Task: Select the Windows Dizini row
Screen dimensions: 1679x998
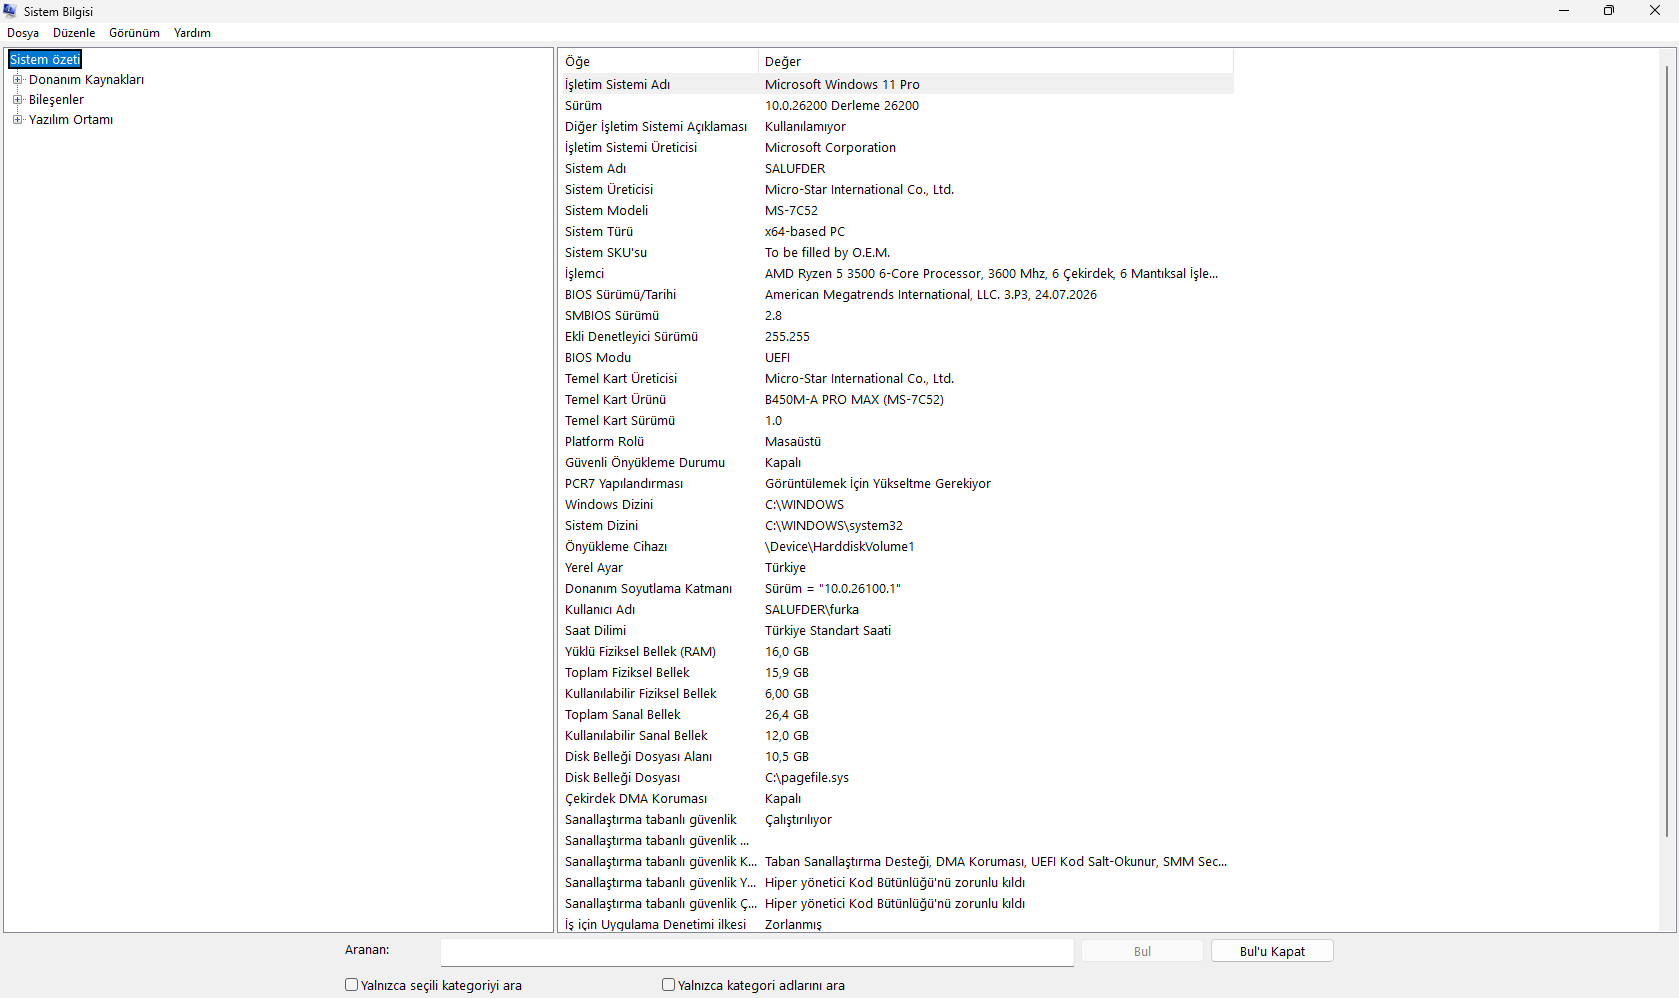Action: (896, 505)
